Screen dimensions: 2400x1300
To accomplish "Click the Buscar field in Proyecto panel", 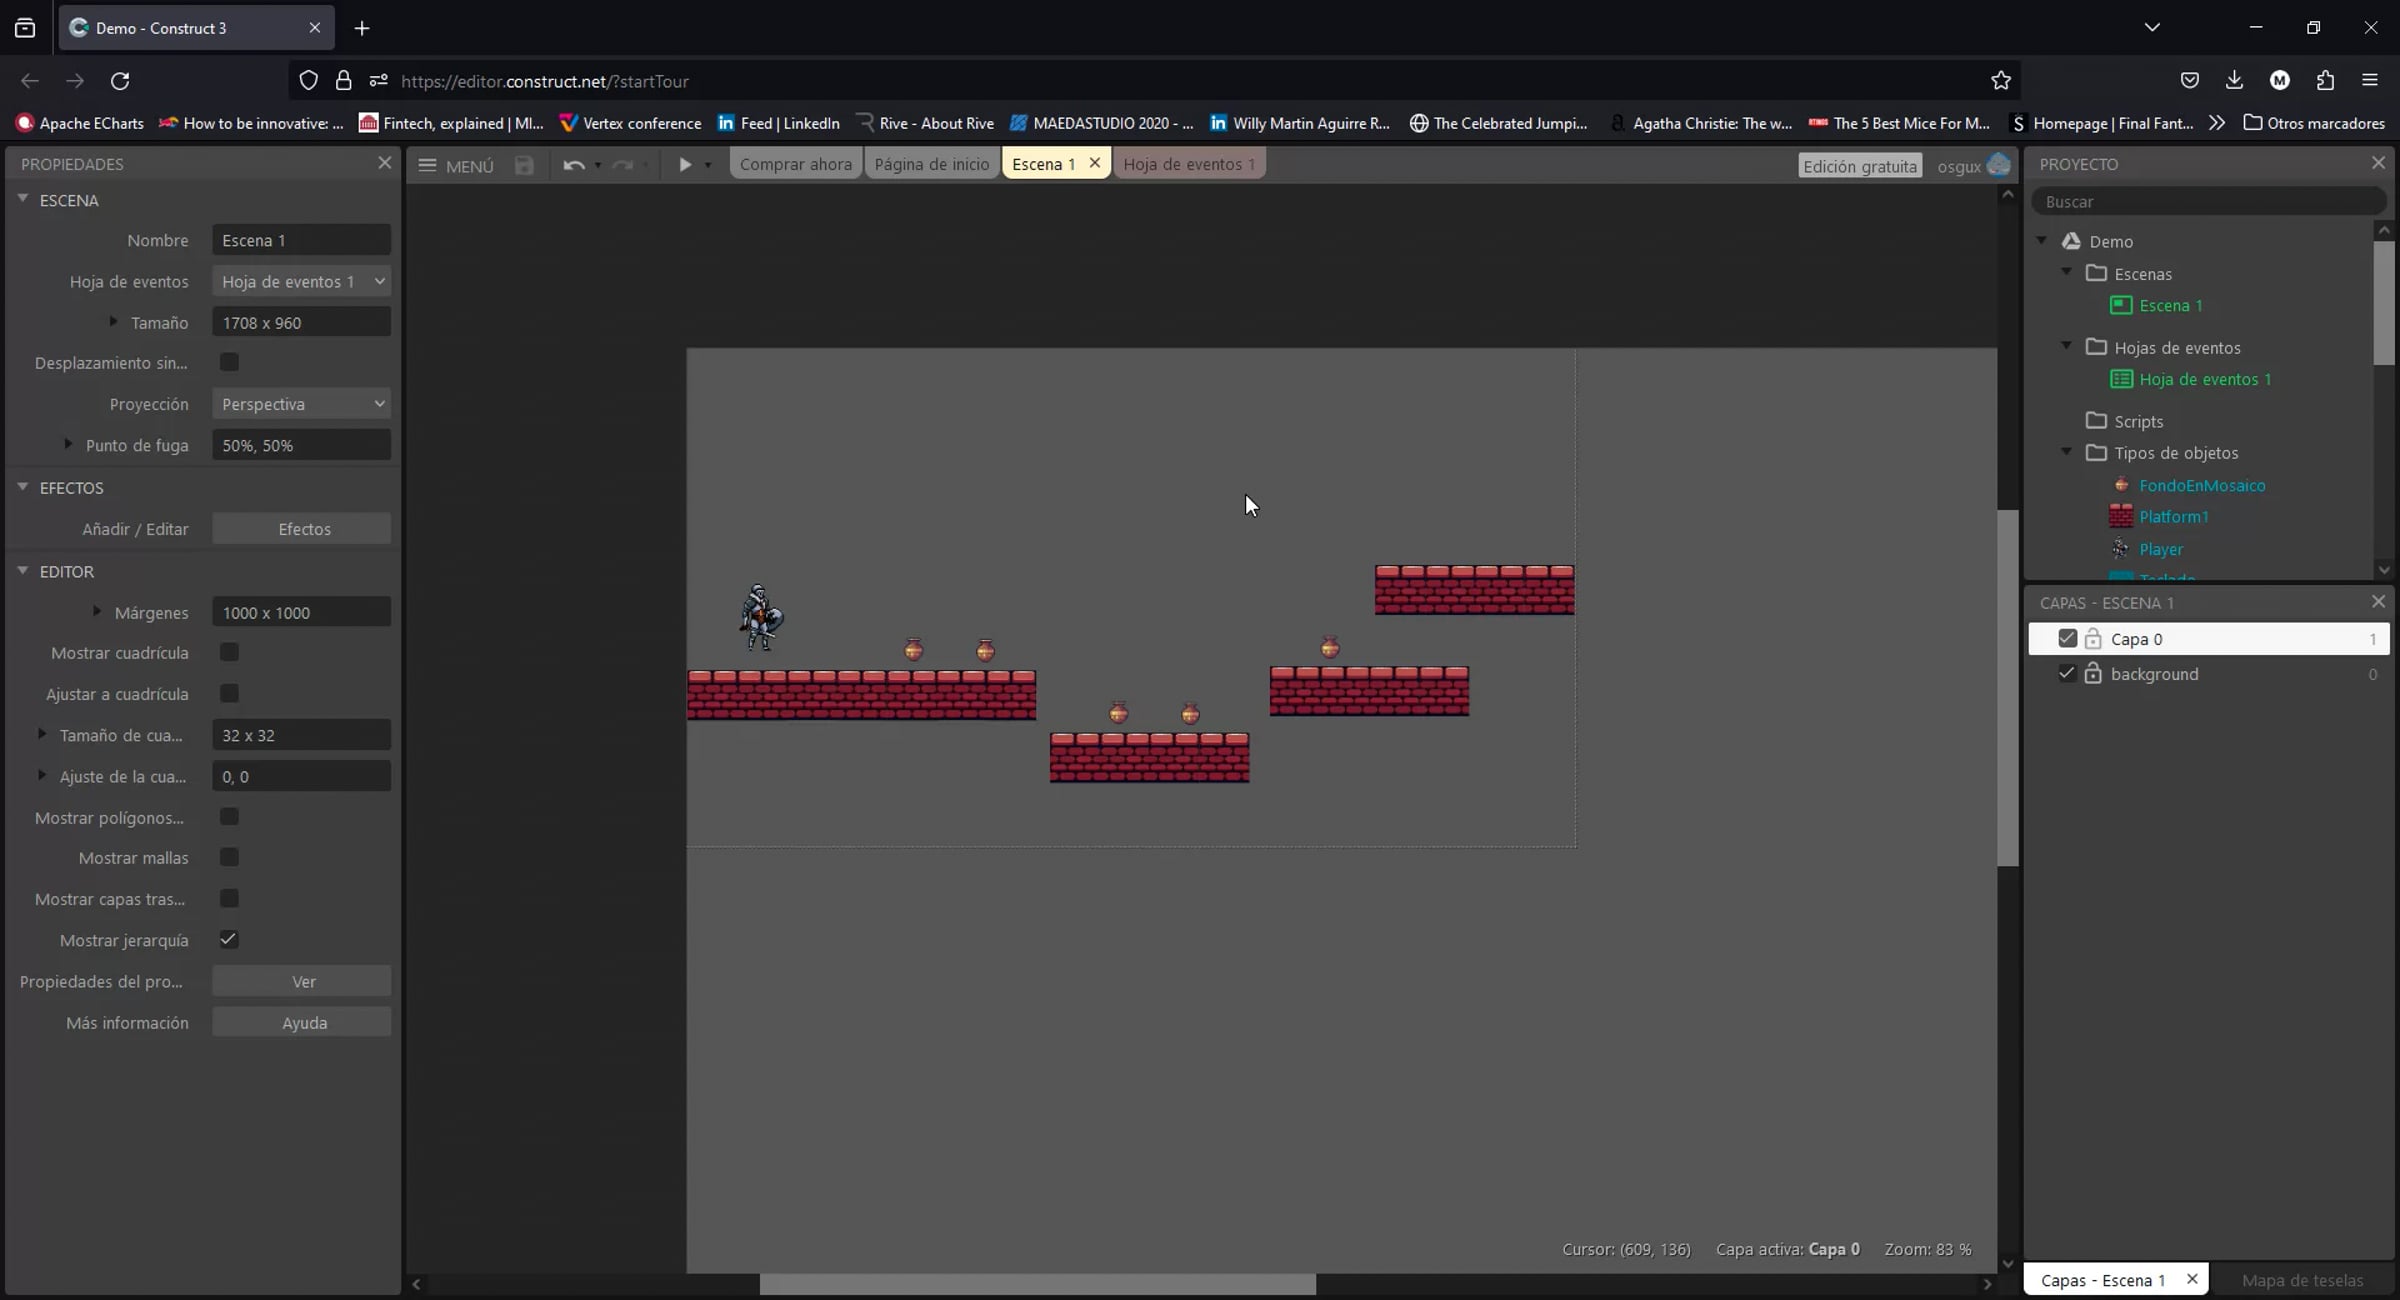I will click(x=2208, y=202).
